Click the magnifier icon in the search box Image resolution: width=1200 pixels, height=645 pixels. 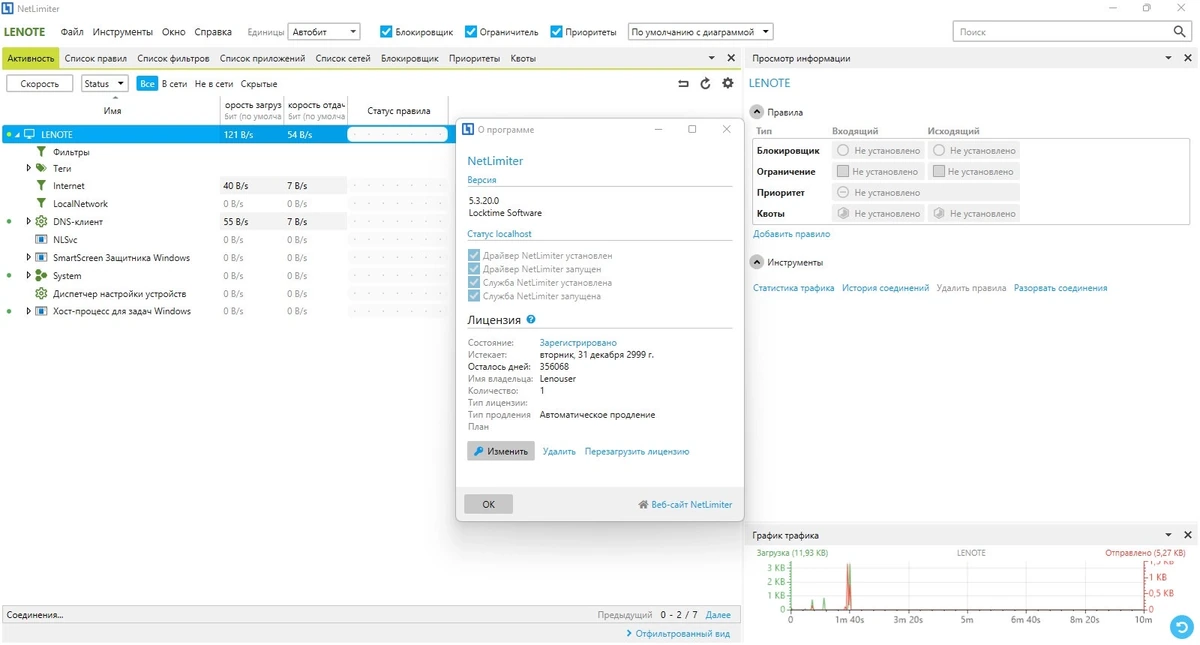[1180, 32]
